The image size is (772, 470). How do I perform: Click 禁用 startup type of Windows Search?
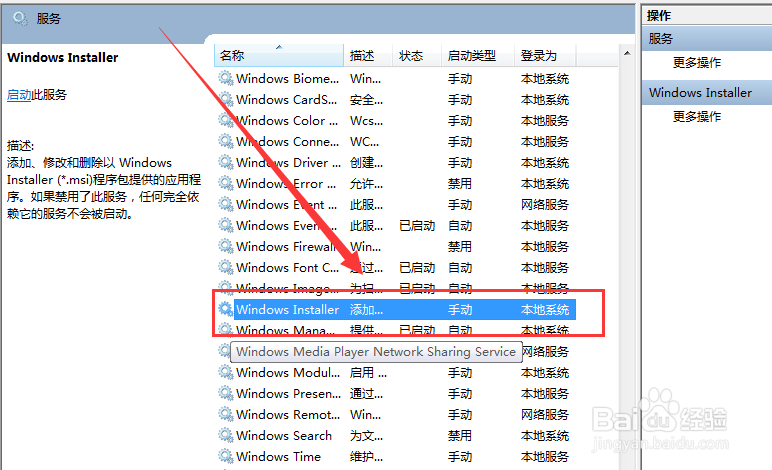click(x=460, y=436)
